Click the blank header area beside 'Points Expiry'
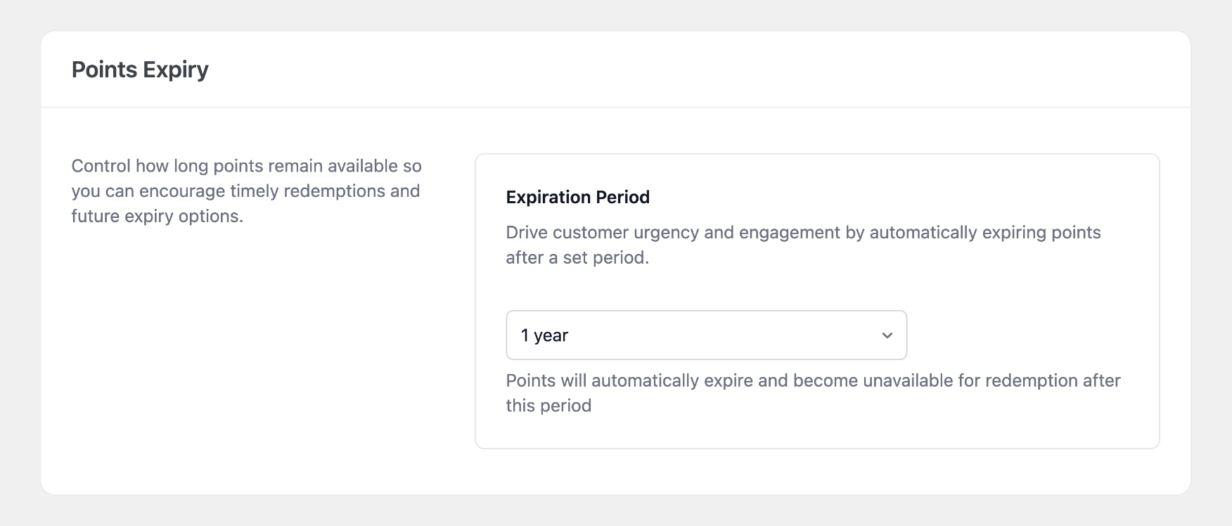This screenshot has width=1232, height=526. [x=700, y=70]
